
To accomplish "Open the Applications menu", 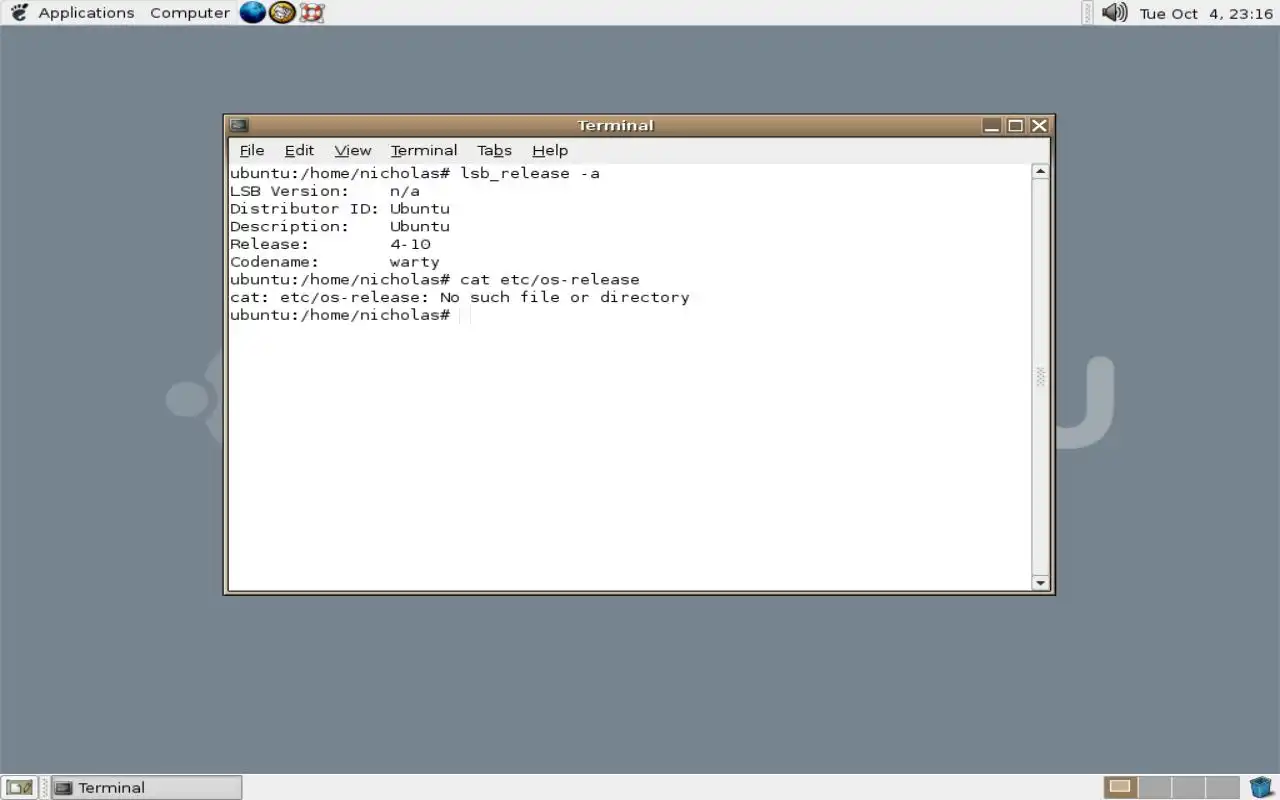I will point(86,13).
